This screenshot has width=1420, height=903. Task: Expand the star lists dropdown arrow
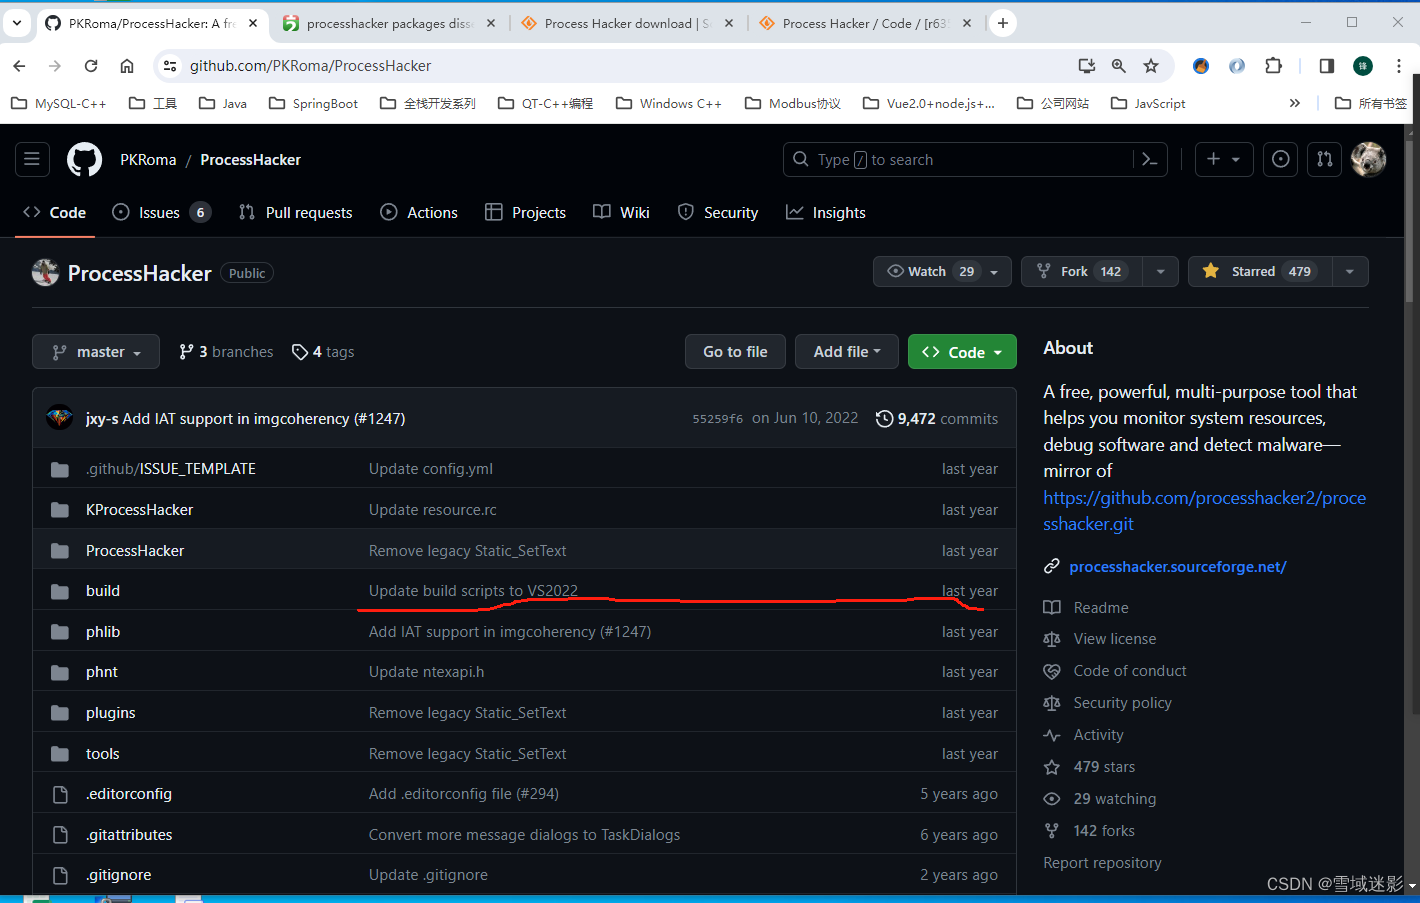pyautogui.click(x=1350, y=271)
